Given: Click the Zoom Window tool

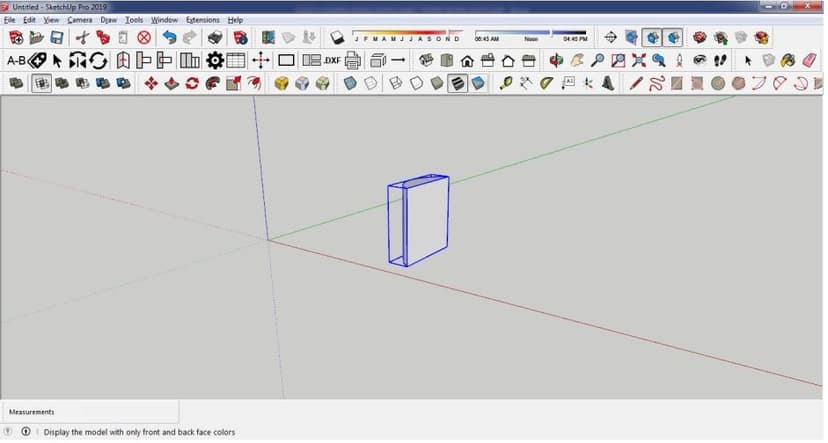Looking at the screenshot, I should (618, 61).
